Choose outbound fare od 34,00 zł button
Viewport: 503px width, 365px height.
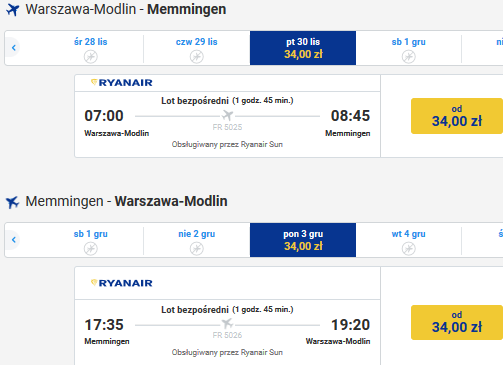point(457,116)
